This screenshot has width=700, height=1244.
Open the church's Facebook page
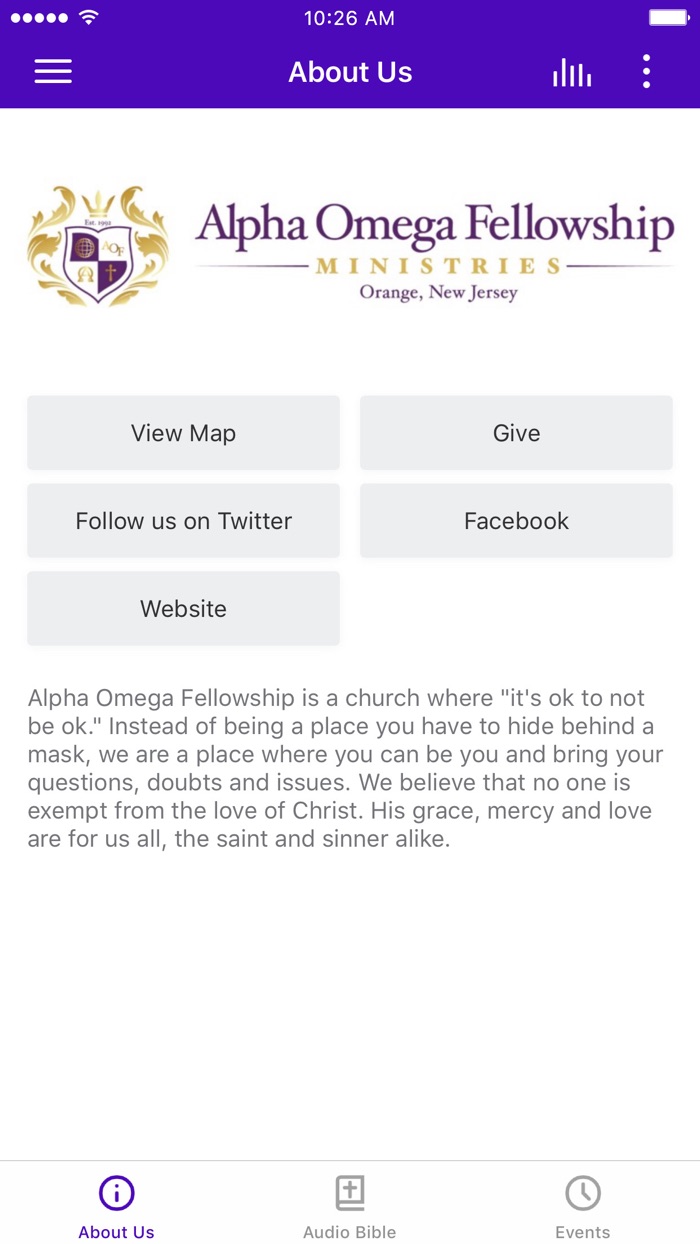pos(516,520)
